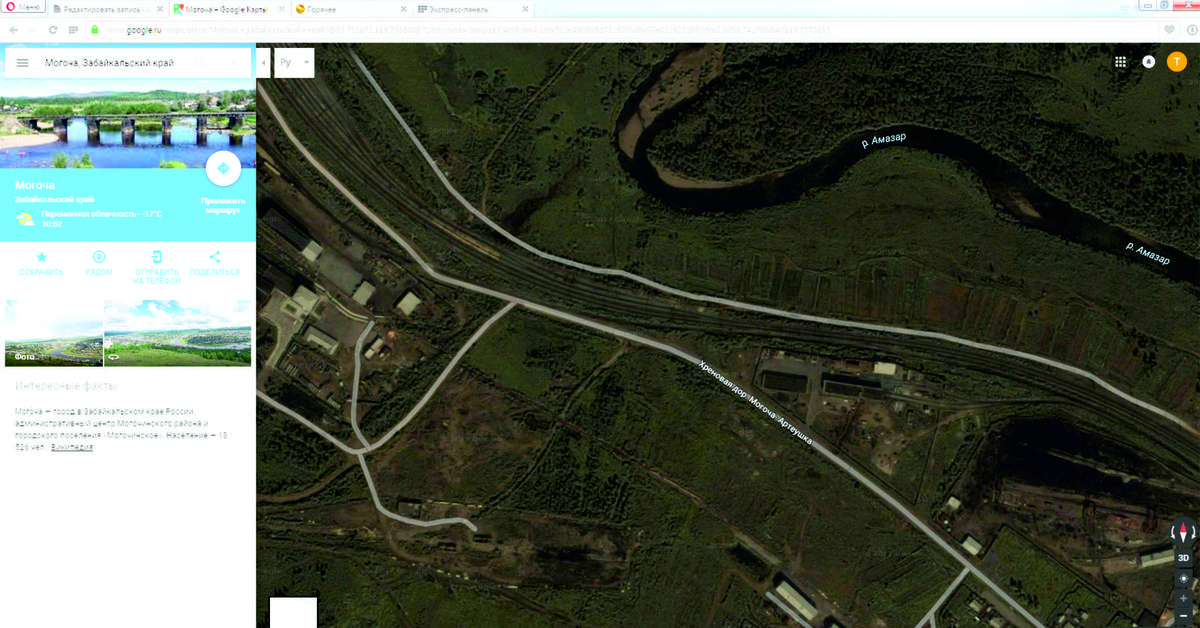Toggle map layer using bottom-left square
Screen dimensions: 1200x628
coord(293,612)
